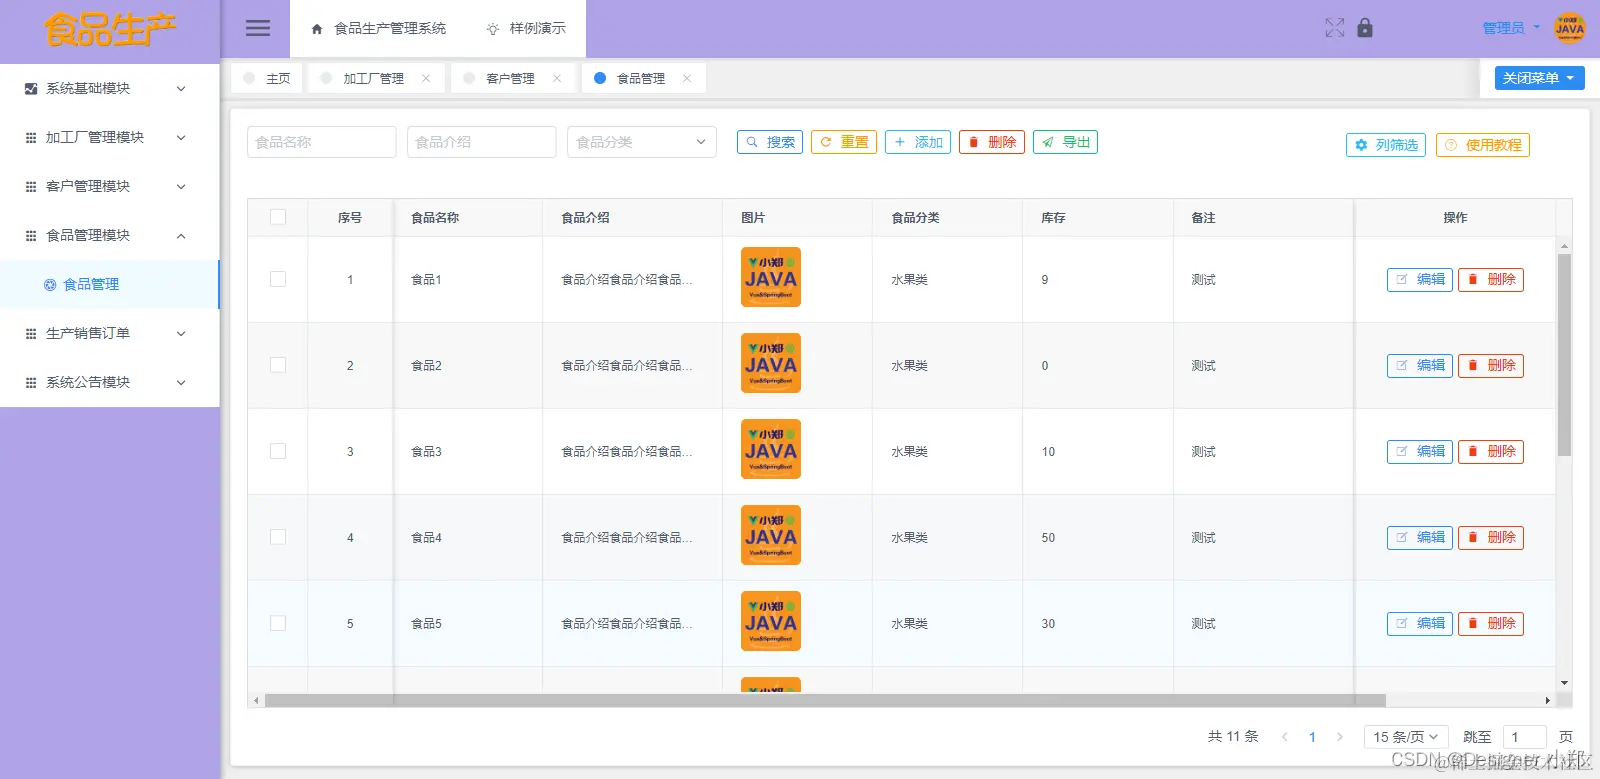Expand the 生产销售订单 menu
The height and width of the screenshot is (779, 1600).
click(109, 333)
